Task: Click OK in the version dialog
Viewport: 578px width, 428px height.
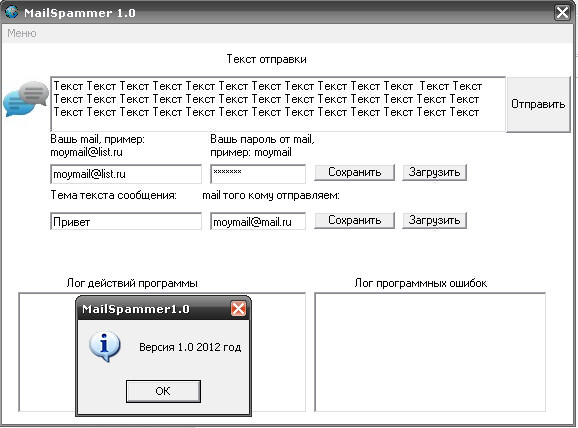Action: click(163, 391)
